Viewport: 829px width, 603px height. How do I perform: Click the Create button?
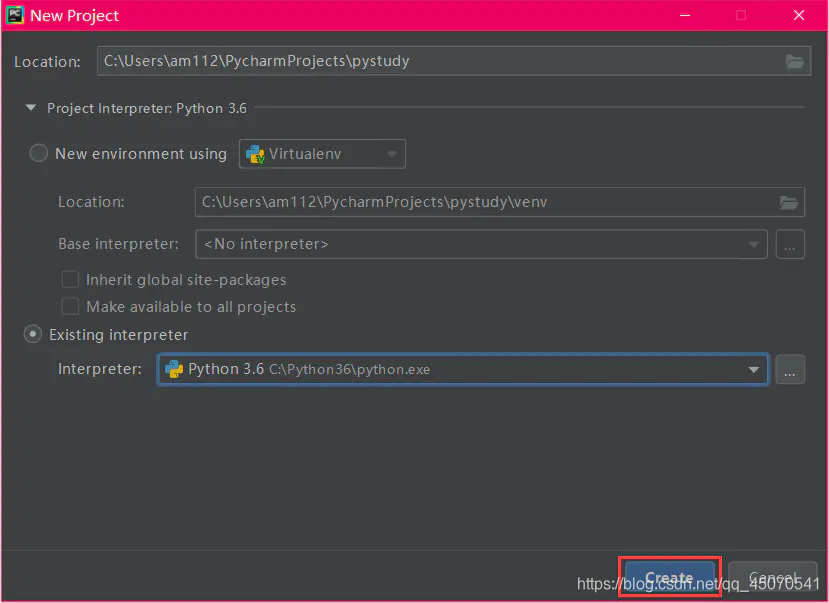tap(669, 577)
